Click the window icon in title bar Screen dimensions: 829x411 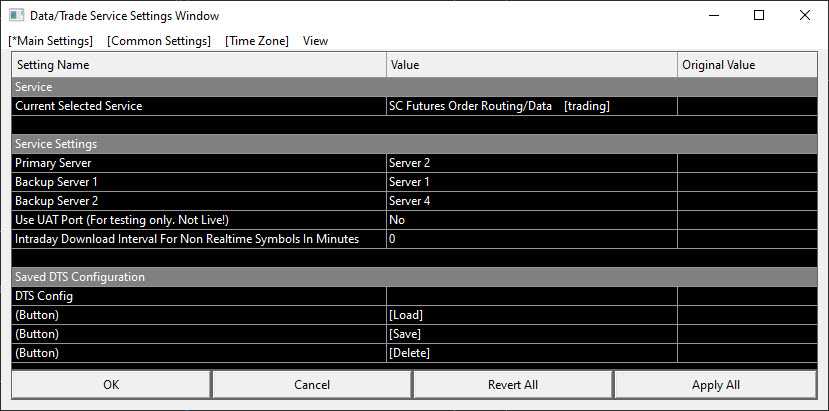[x=16, y=16]
